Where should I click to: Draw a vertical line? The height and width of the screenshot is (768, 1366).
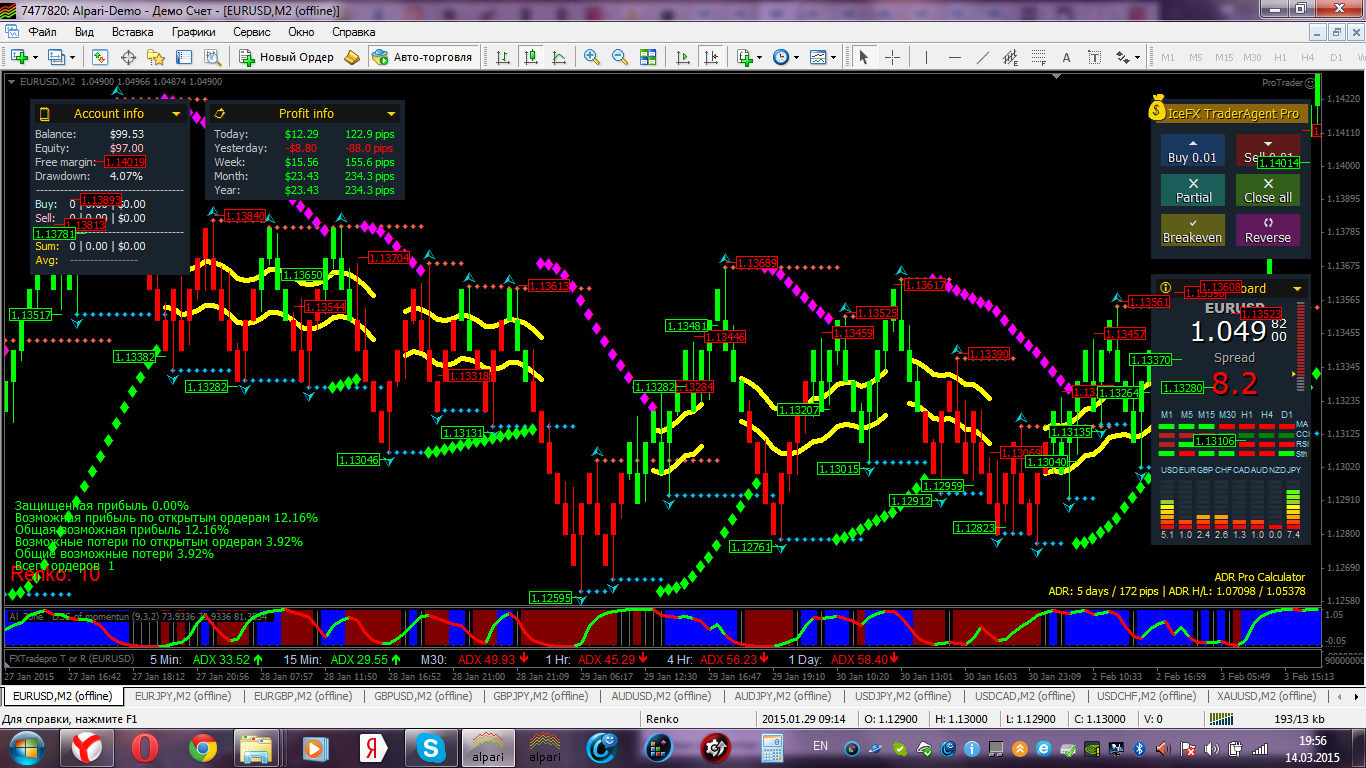pyautogui.click(x=927, y=57)
